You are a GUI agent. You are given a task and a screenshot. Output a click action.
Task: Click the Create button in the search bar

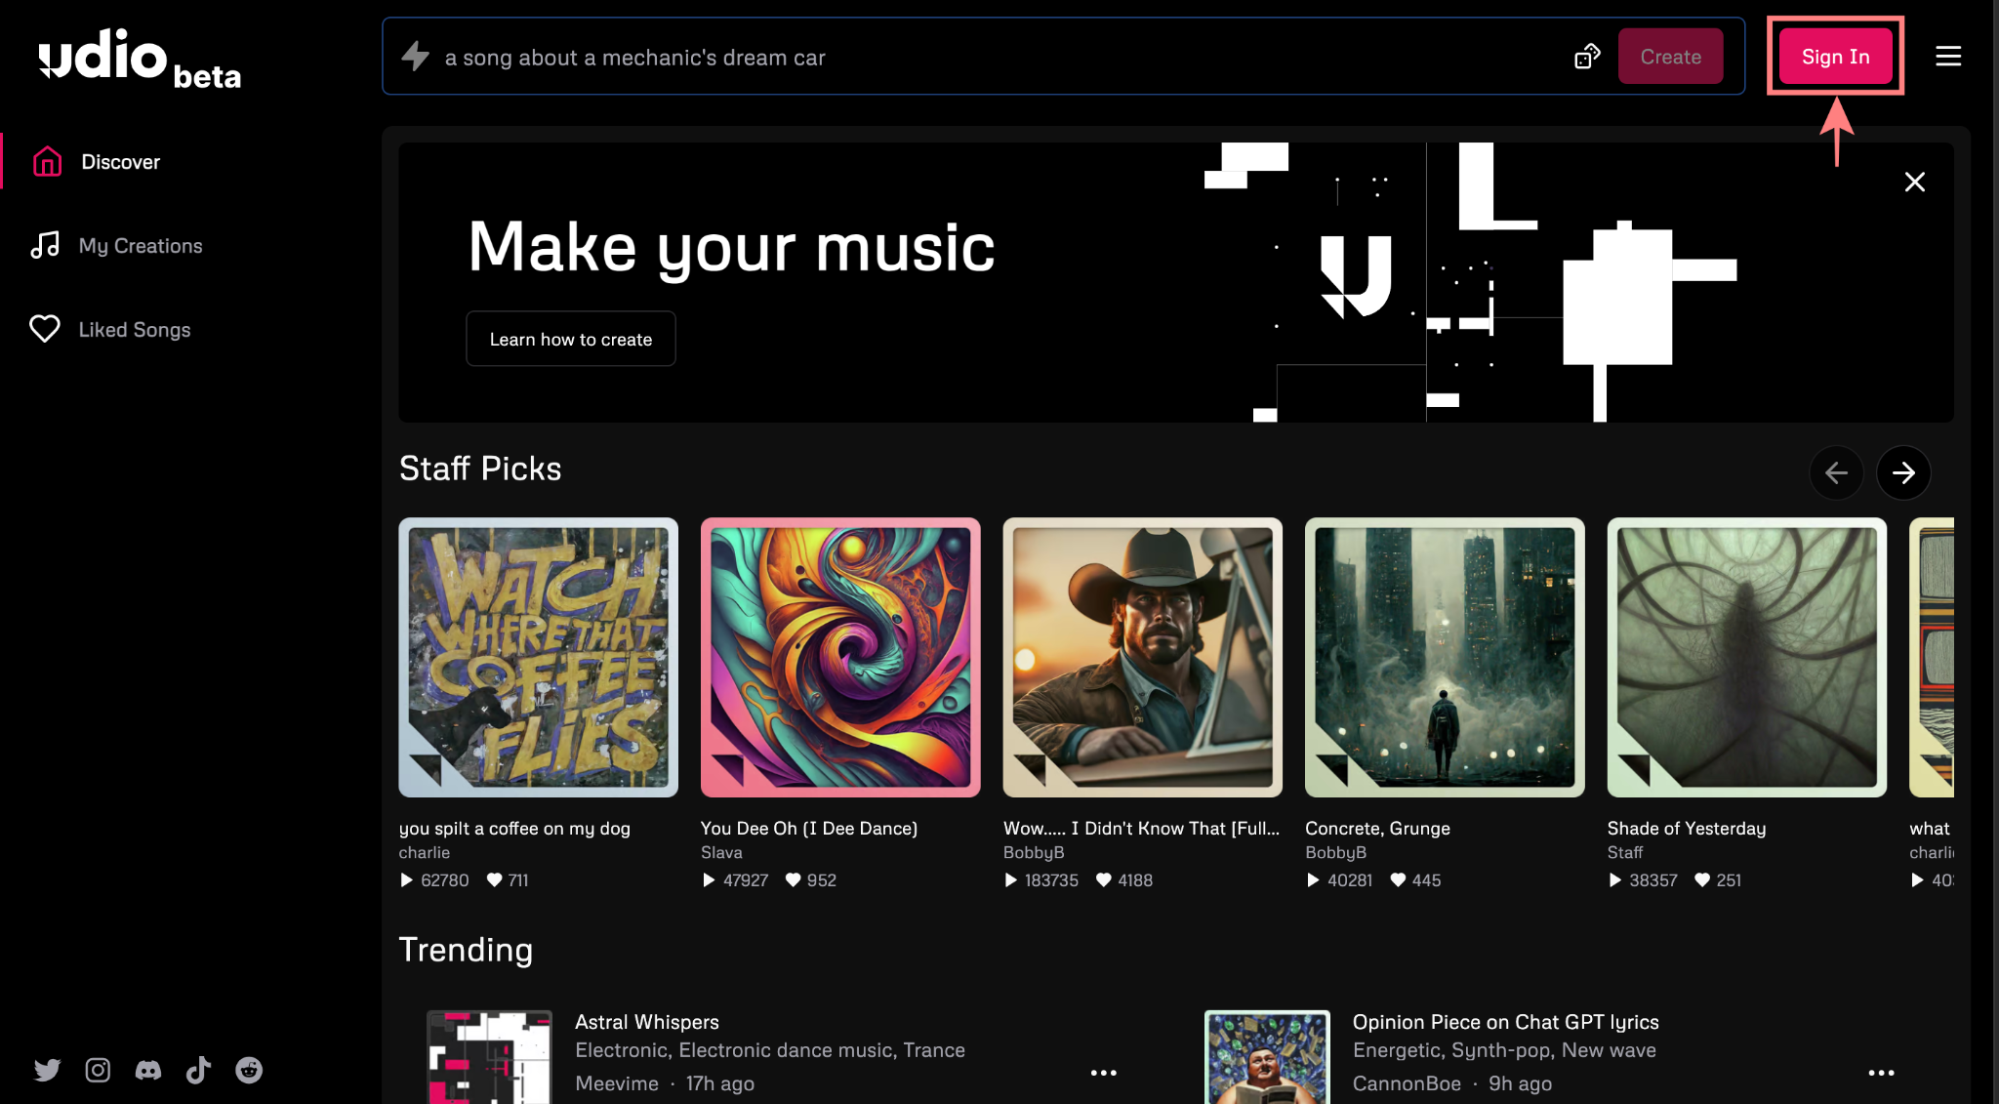[1670, 57]
